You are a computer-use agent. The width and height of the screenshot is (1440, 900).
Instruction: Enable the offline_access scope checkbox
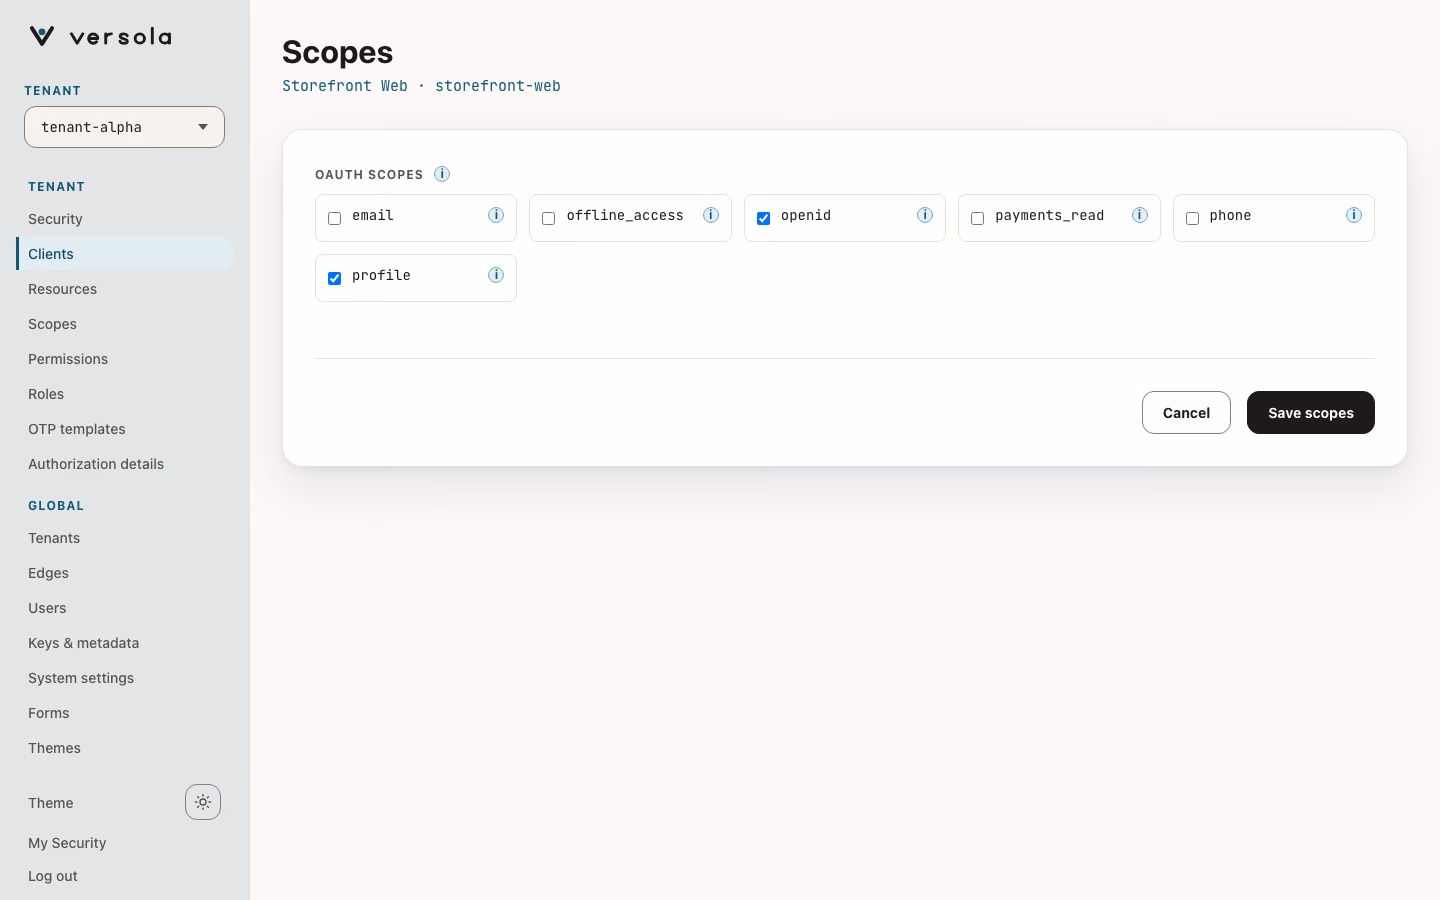point(549,218)
